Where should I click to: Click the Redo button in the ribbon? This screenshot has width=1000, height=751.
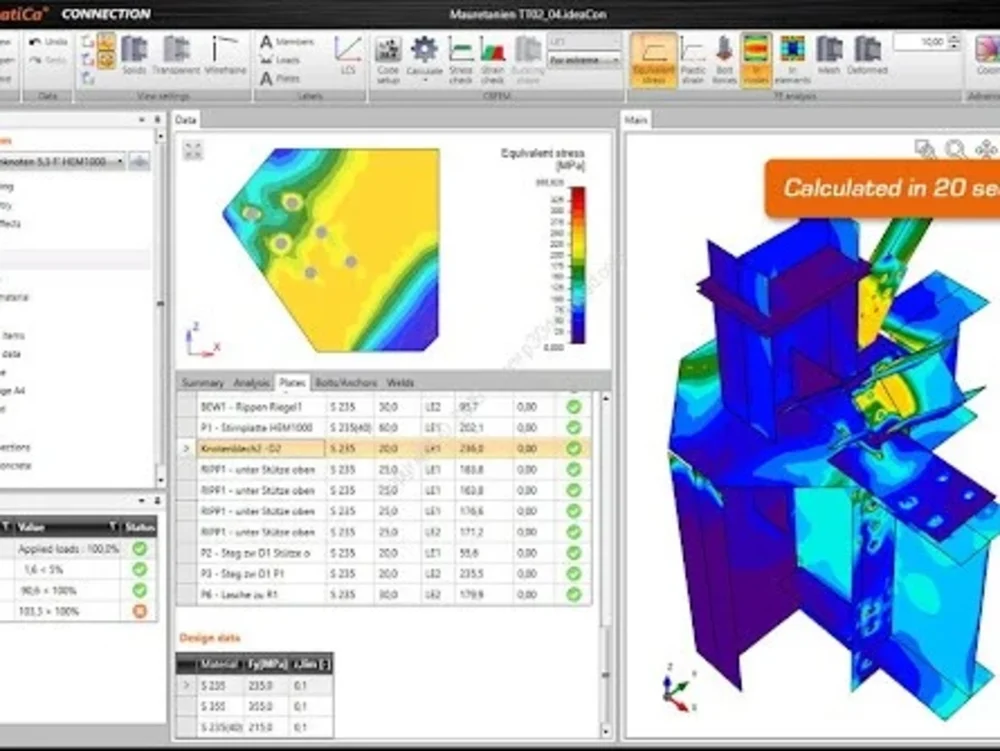pyautogui.click(x=48, y=61)
